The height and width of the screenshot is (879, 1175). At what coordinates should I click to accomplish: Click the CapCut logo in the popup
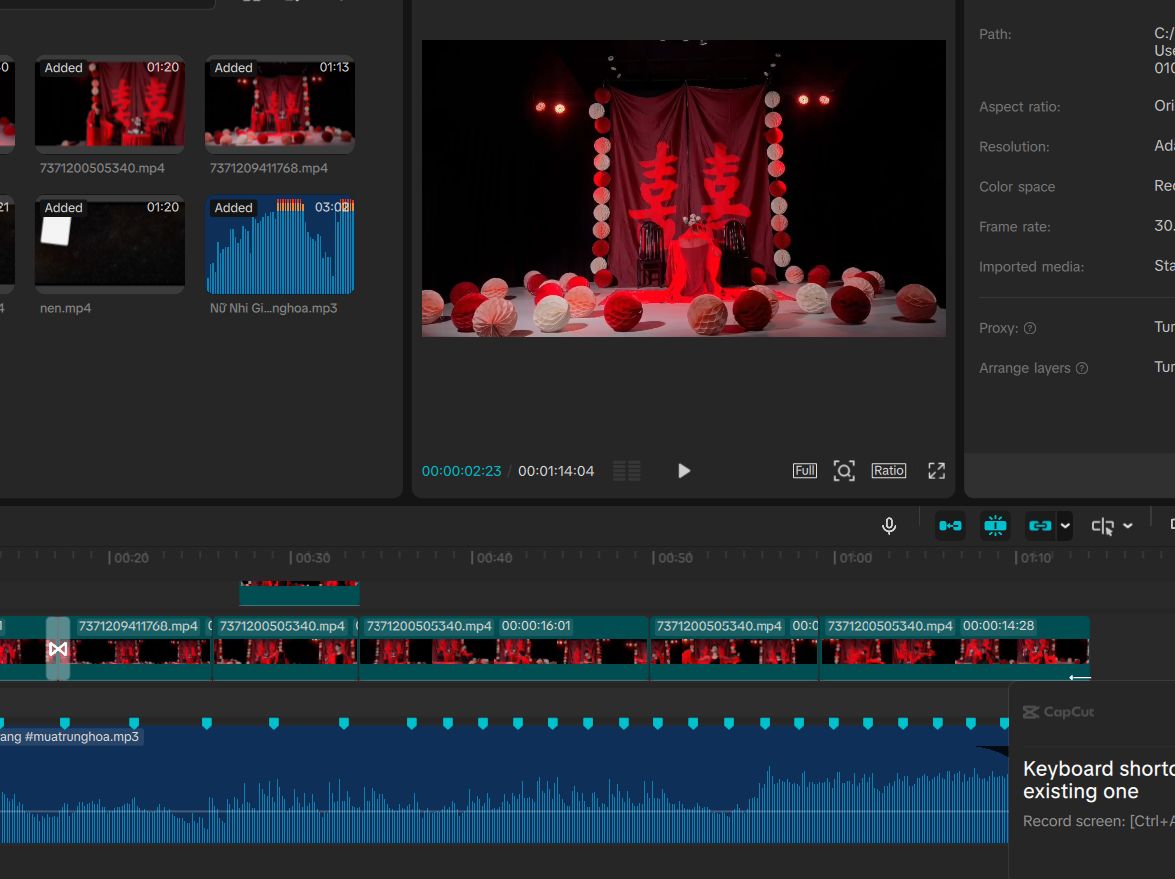(1059, 712)
